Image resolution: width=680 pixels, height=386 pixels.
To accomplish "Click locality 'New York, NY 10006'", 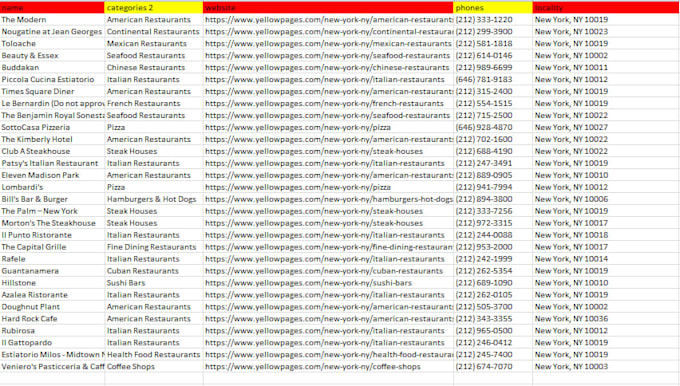I will (606, 199).
